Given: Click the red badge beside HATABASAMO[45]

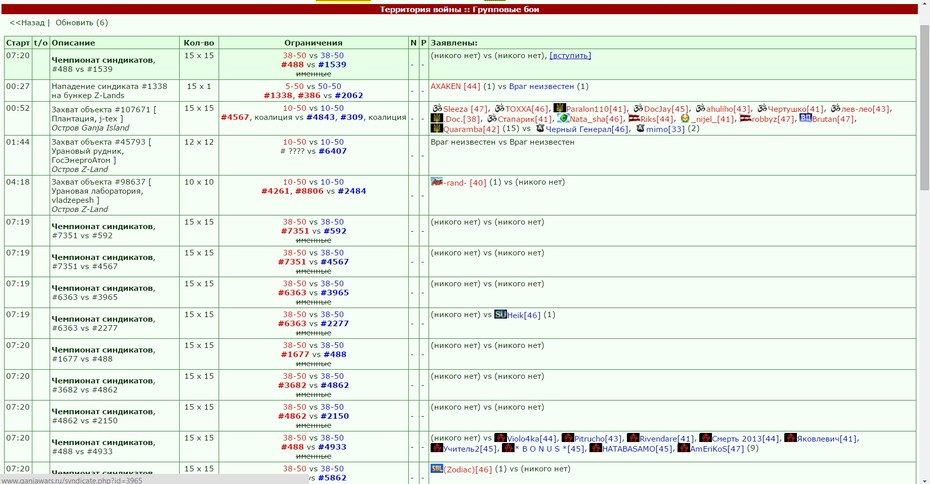Looking at the screenshot, I should click(595, 448).
